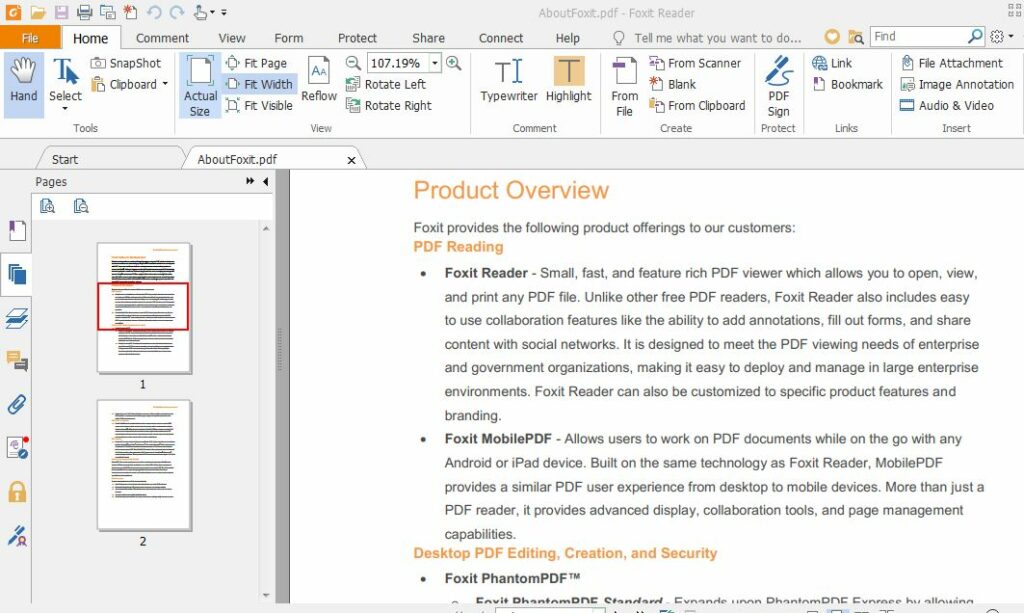Click the Find magnifier search icon

coord(975,37)
